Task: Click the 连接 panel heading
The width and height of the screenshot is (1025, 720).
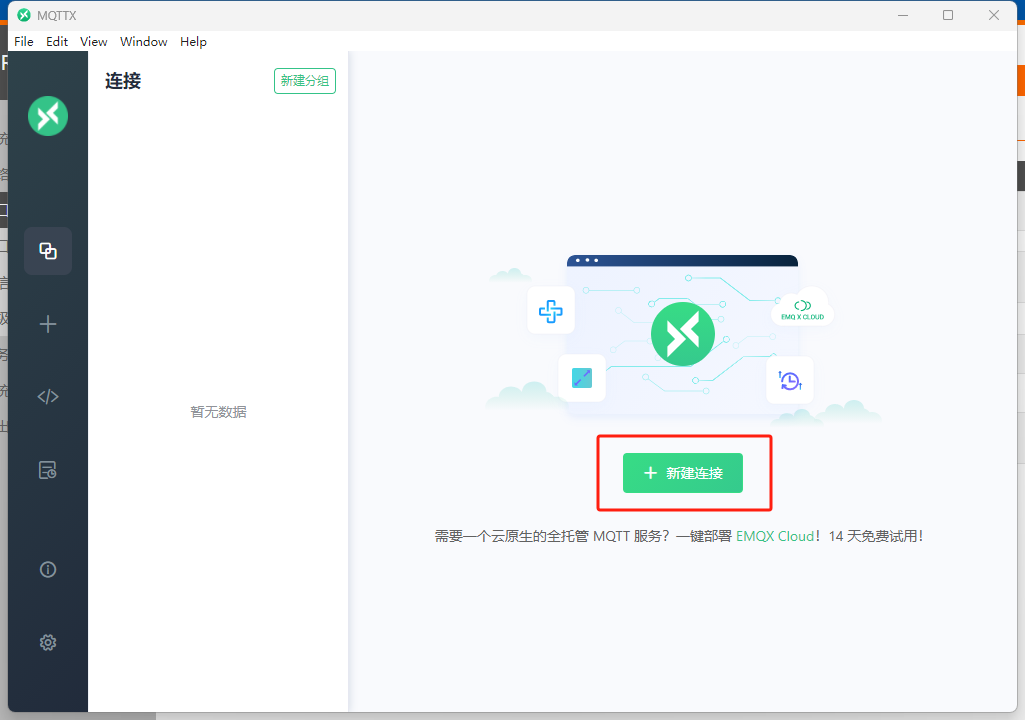Action: point(123,81)
